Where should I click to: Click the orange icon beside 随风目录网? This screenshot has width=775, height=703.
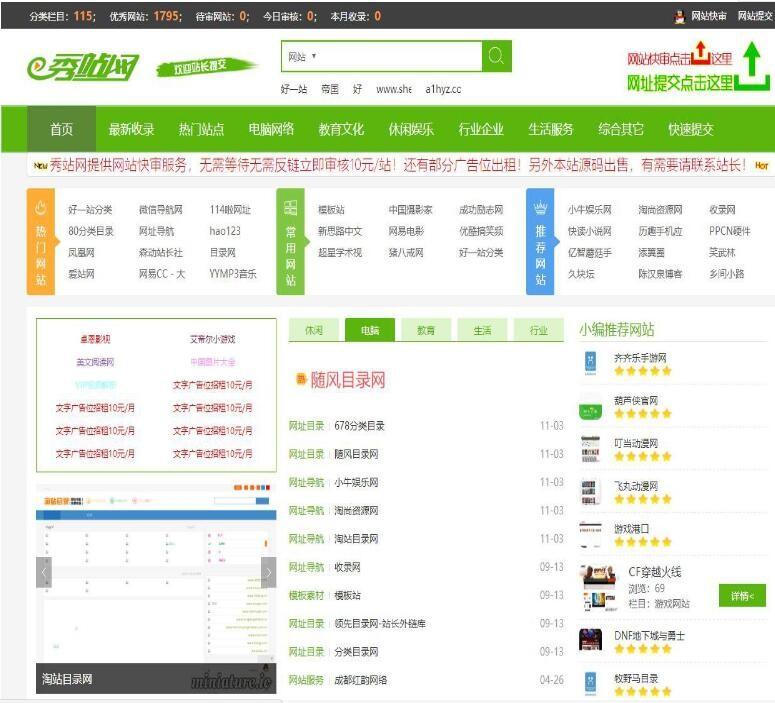(301, 379)
